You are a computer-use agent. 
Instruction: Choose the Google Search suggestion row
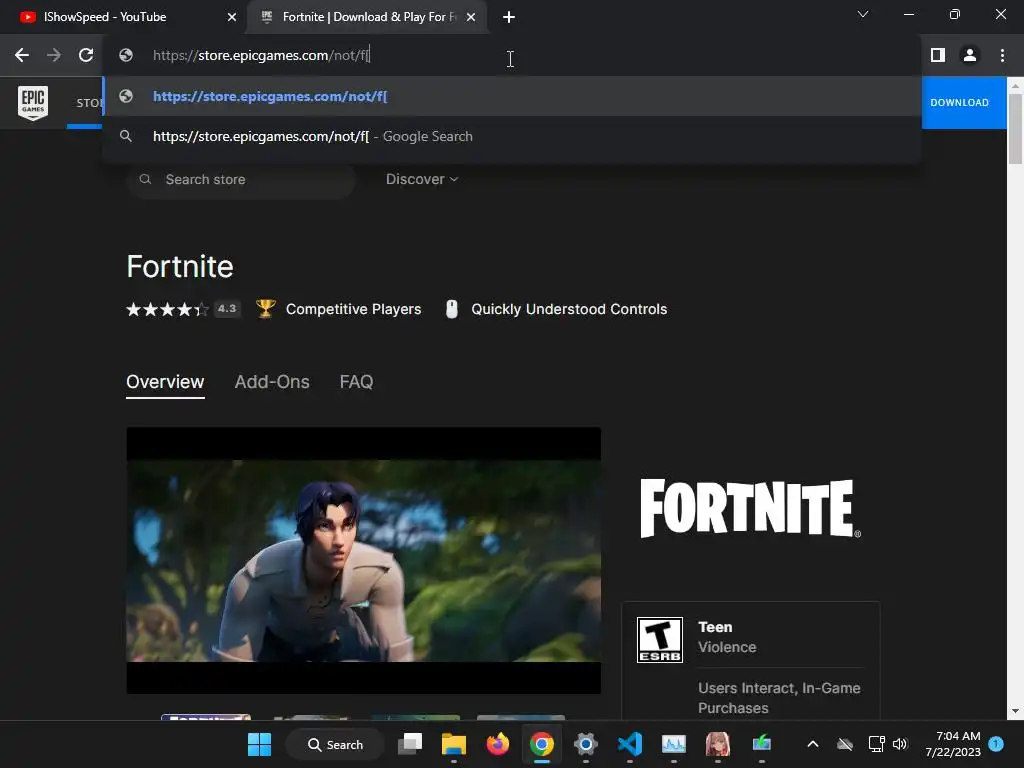pos(512,136)
